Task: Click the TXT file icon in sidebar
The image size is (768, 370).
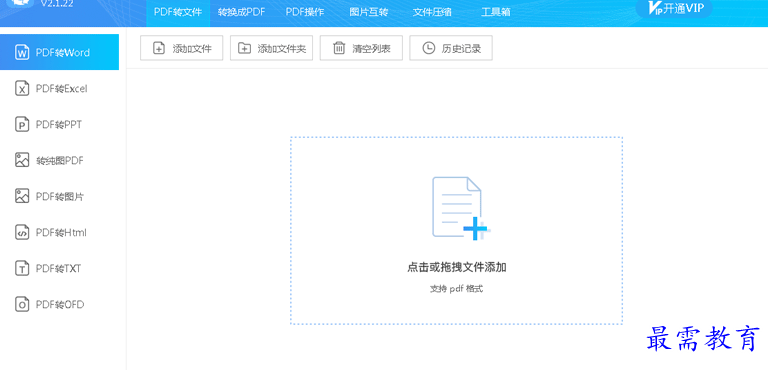Action: 22,269
